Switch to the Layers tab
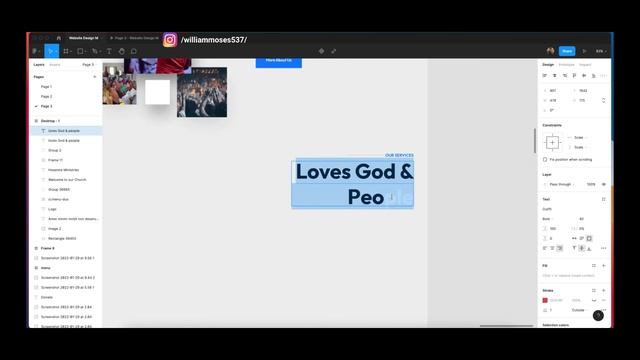The width and height of the screenshot is (640, 360). [39, 64]
